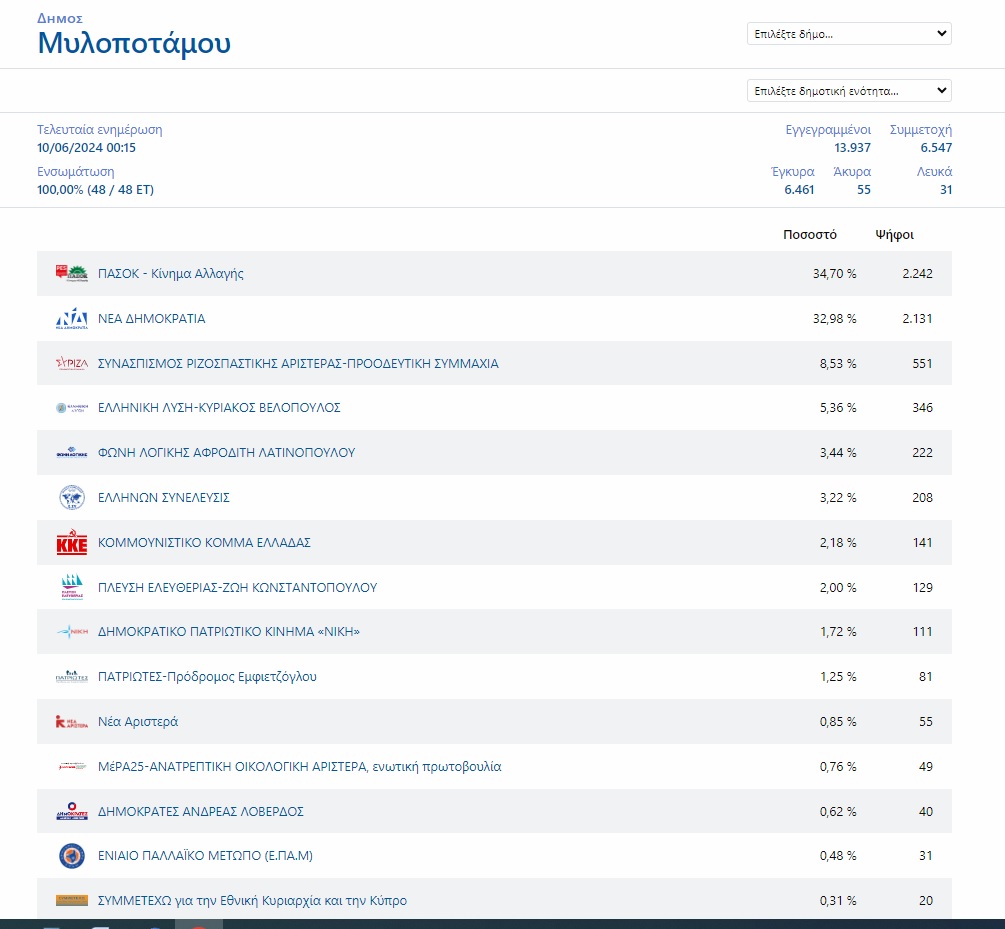Click turnout value '6.547'
This screenshot has width=1005, height=929.
(x=936, y=147)
